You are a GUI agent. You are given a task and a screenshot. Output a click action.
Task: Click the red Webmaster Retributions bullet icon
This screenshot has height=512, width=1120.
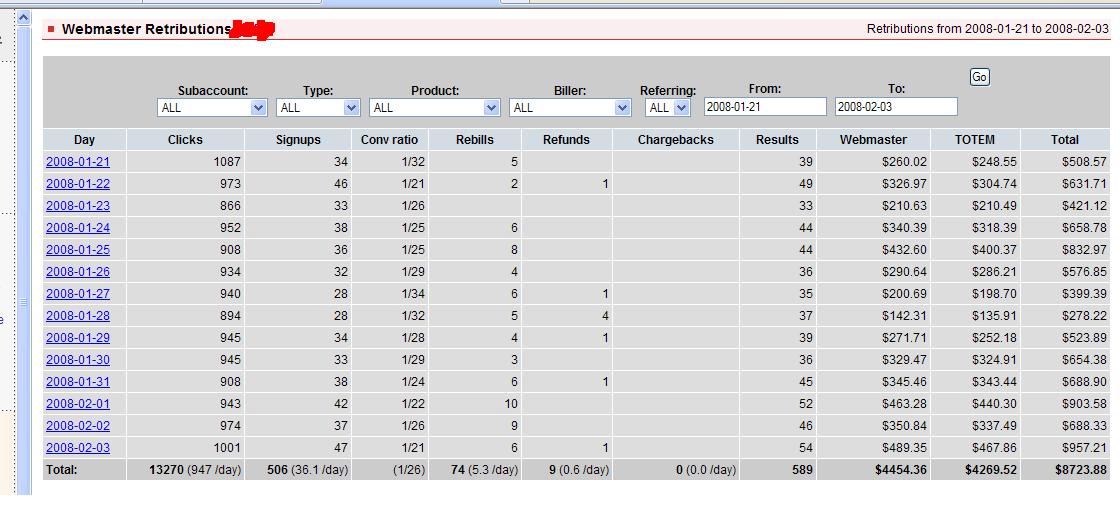point(51,29)
